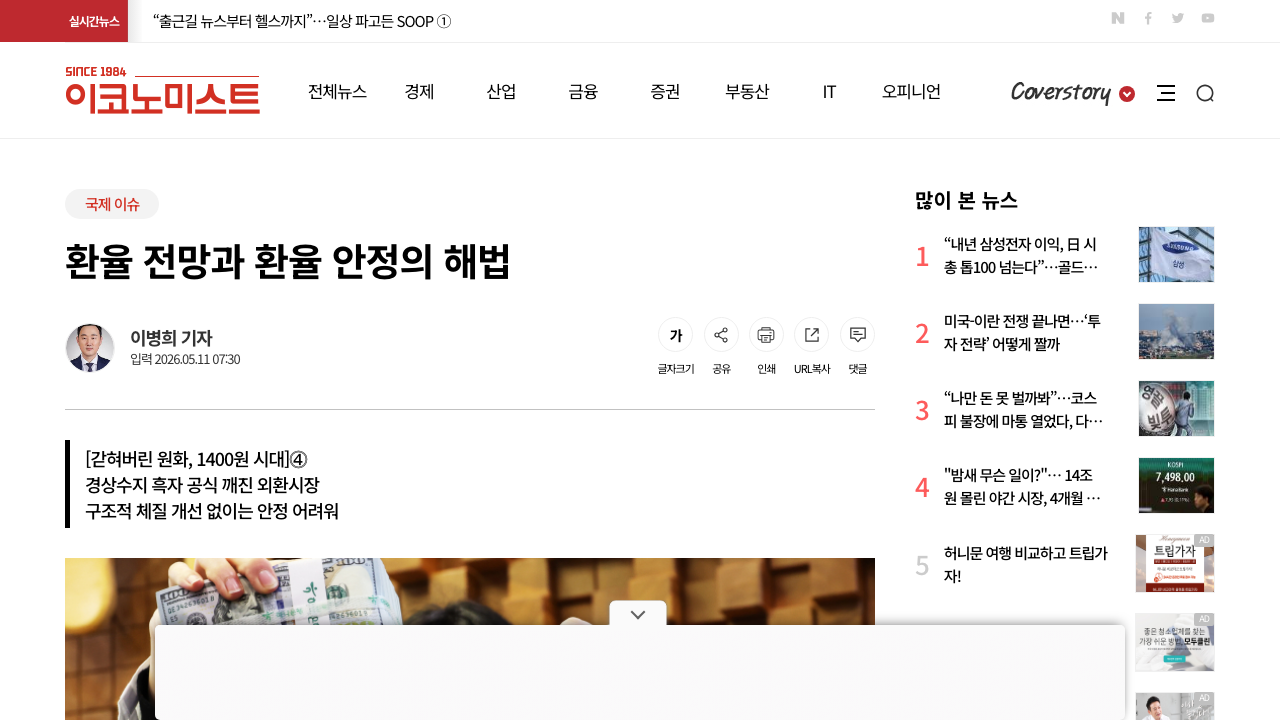Click the 공유 share icon

pyautogui.click(x=721, y=335)
